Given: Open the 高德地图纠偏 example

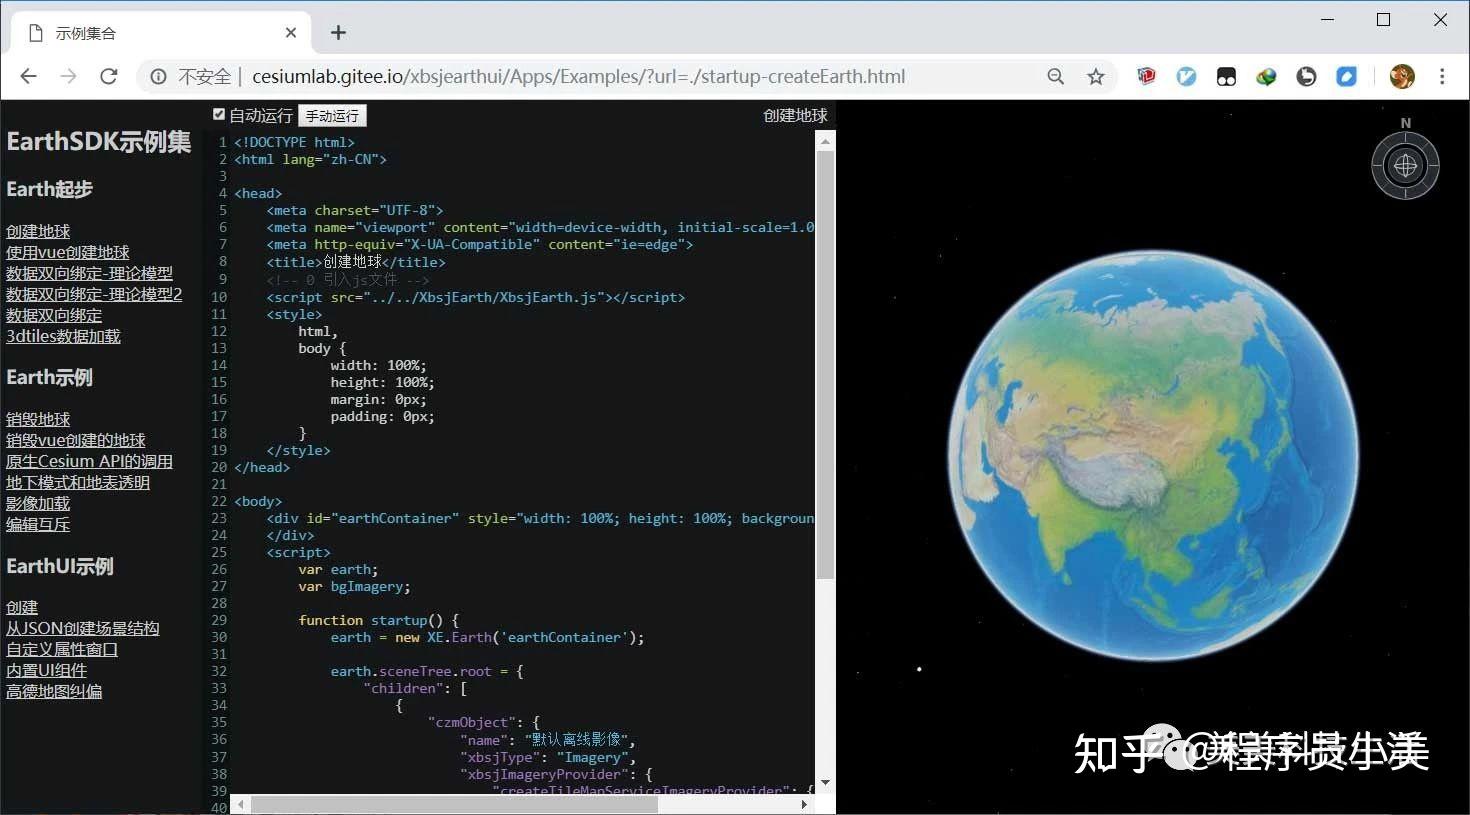Looking at the screenshot, I should pyautogui.click(x=54, y=691).
